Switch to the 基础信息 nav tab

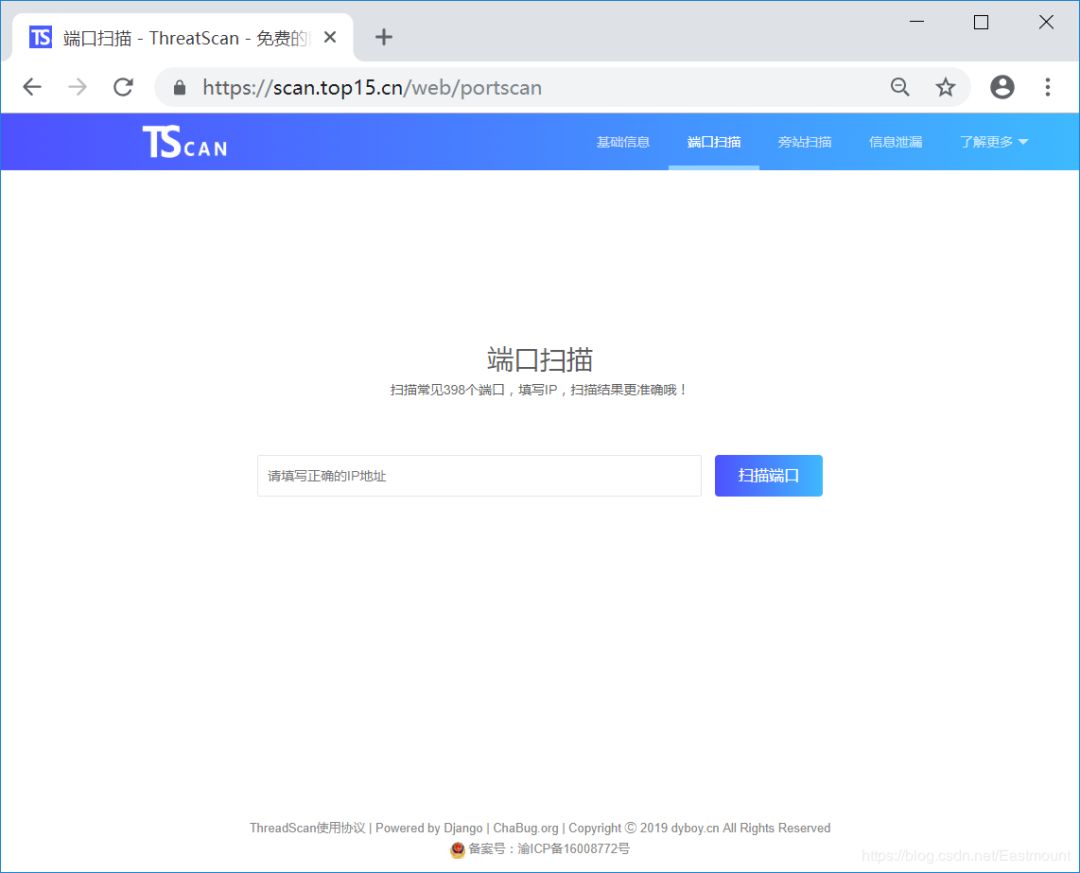tap(622, 141)
